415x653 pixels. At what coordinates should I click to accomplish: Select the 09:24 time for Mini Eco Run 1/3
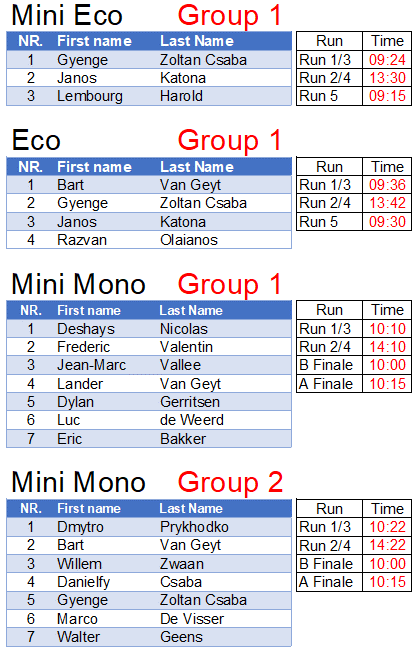(x=387, y=60)
